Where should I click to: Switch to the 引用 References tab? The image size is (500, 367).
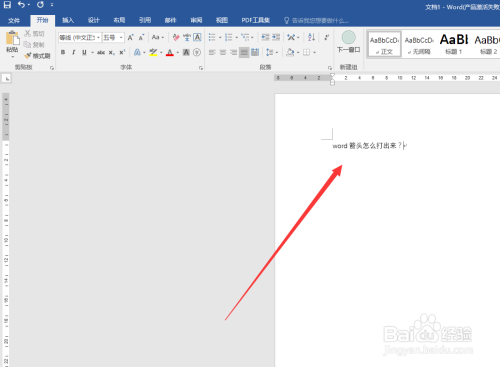(x=145, y=20)
